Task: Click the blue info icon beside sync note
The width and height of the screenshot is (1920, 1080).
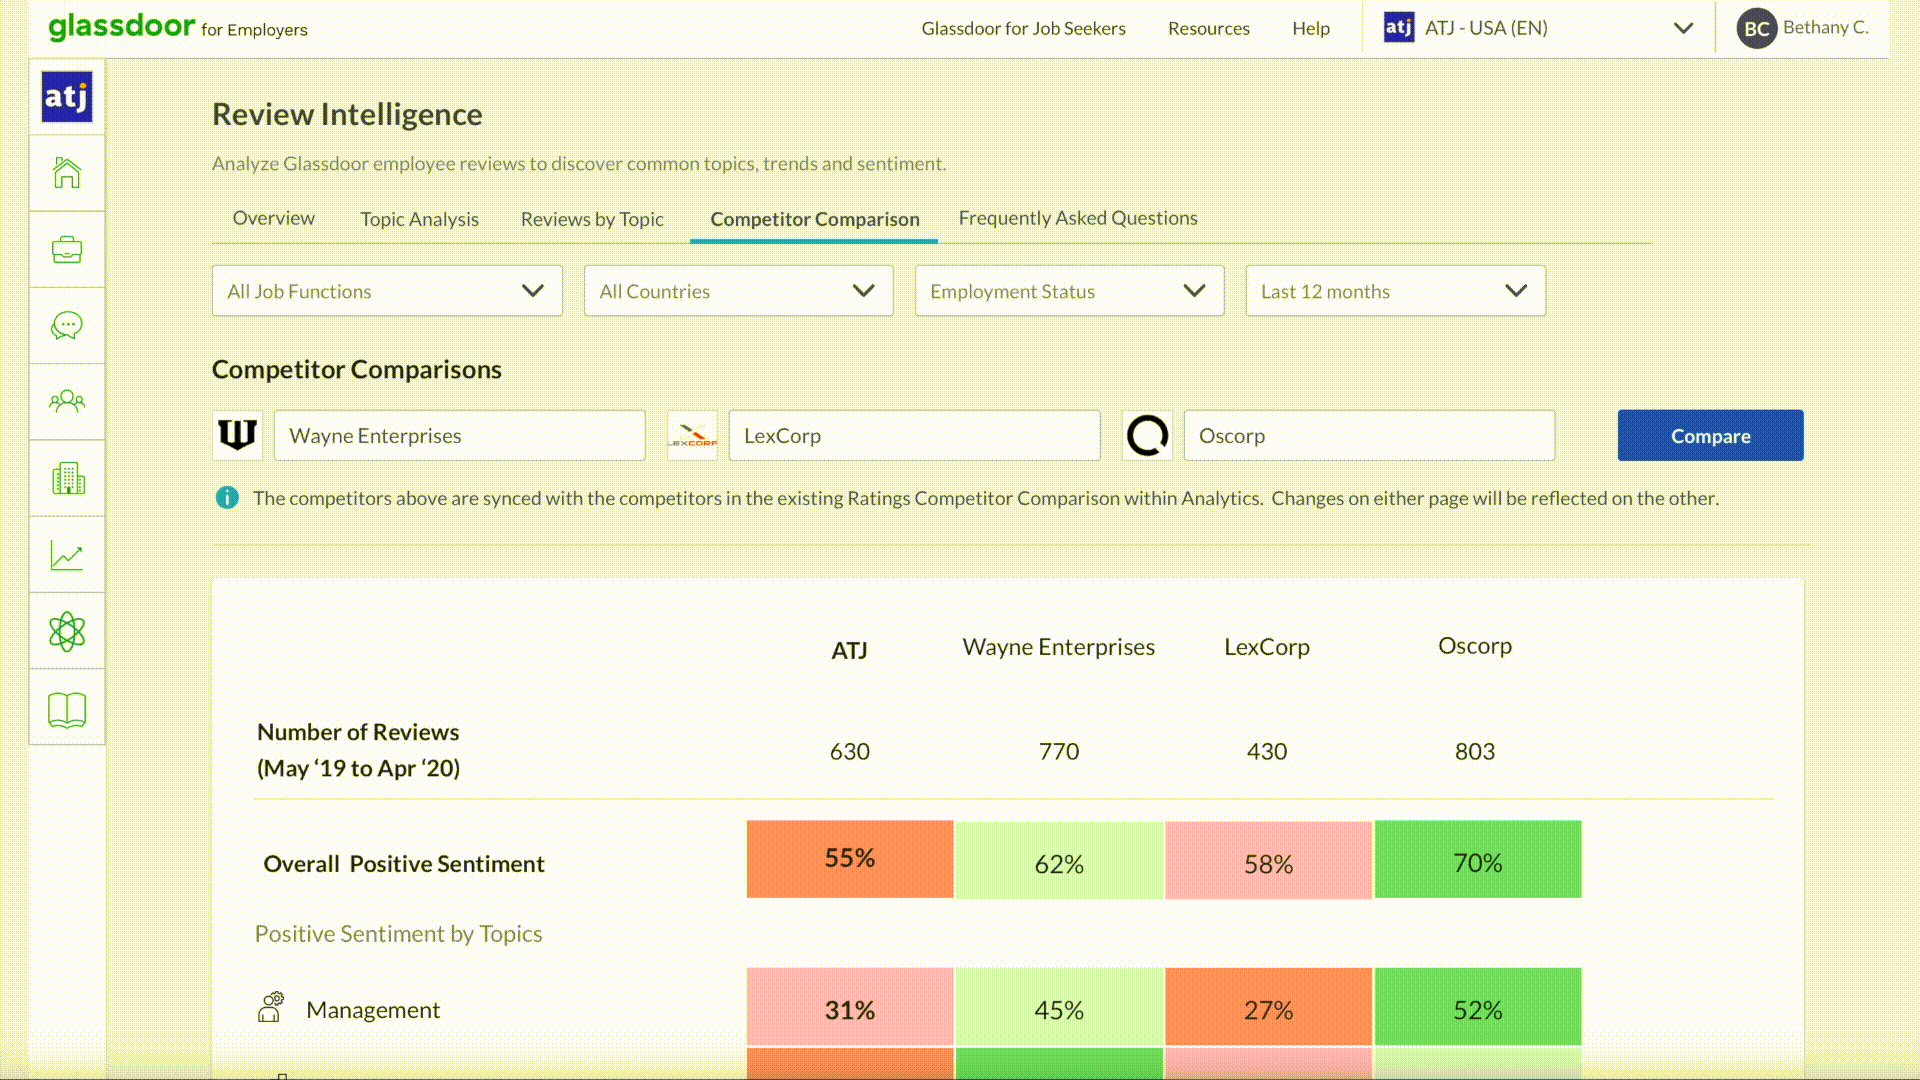Action: 227,498
